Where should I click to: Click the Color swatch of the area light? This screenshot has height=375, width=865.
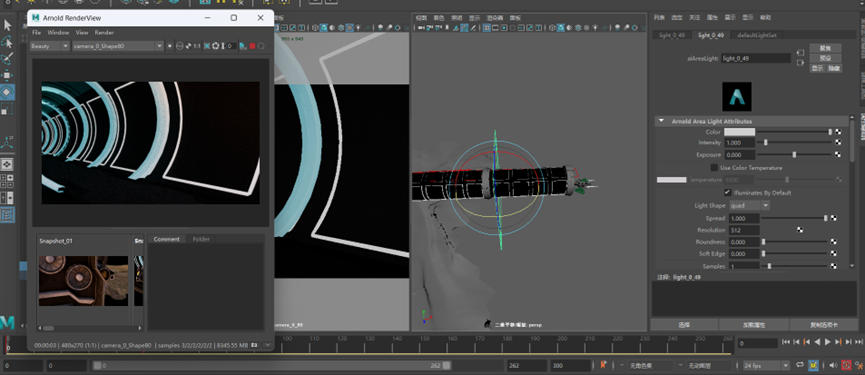tap(739, 132)
